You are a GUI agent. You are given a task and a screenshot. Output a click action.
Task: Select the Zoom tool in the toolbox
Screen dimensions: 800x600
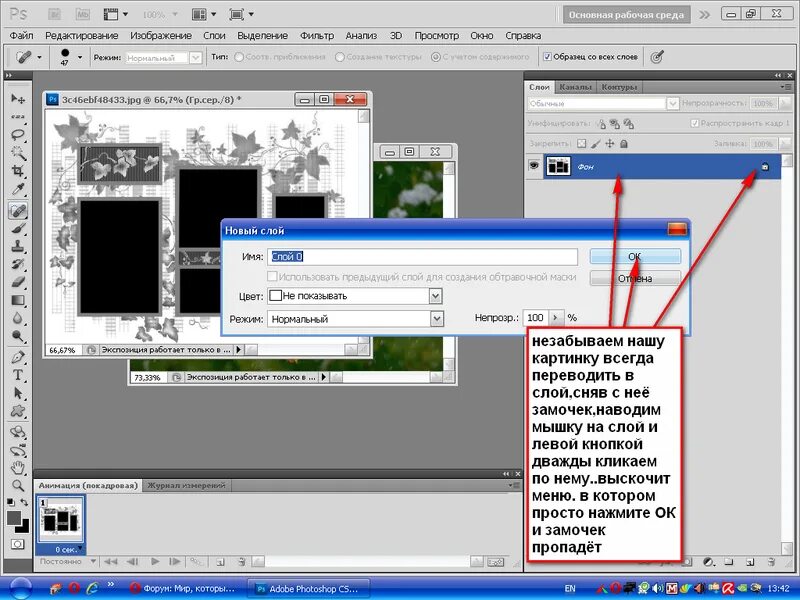click(x=18, y=485)
